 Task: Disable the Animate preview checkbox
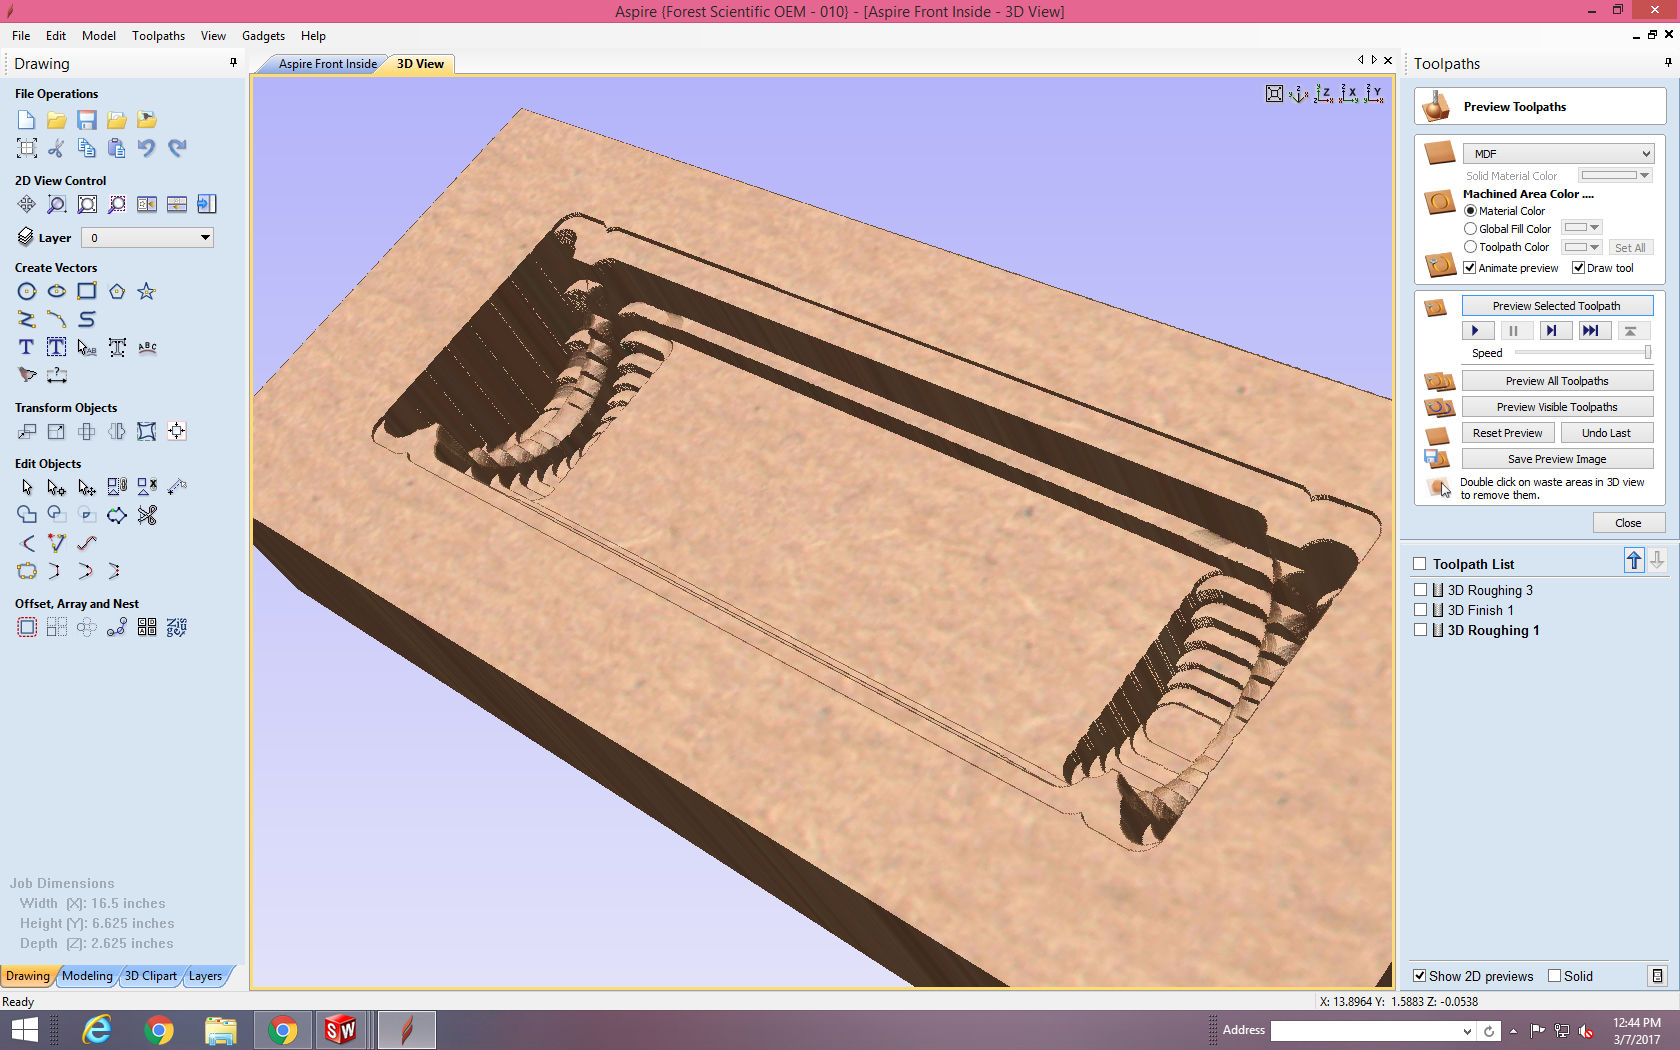(1470, 268)
